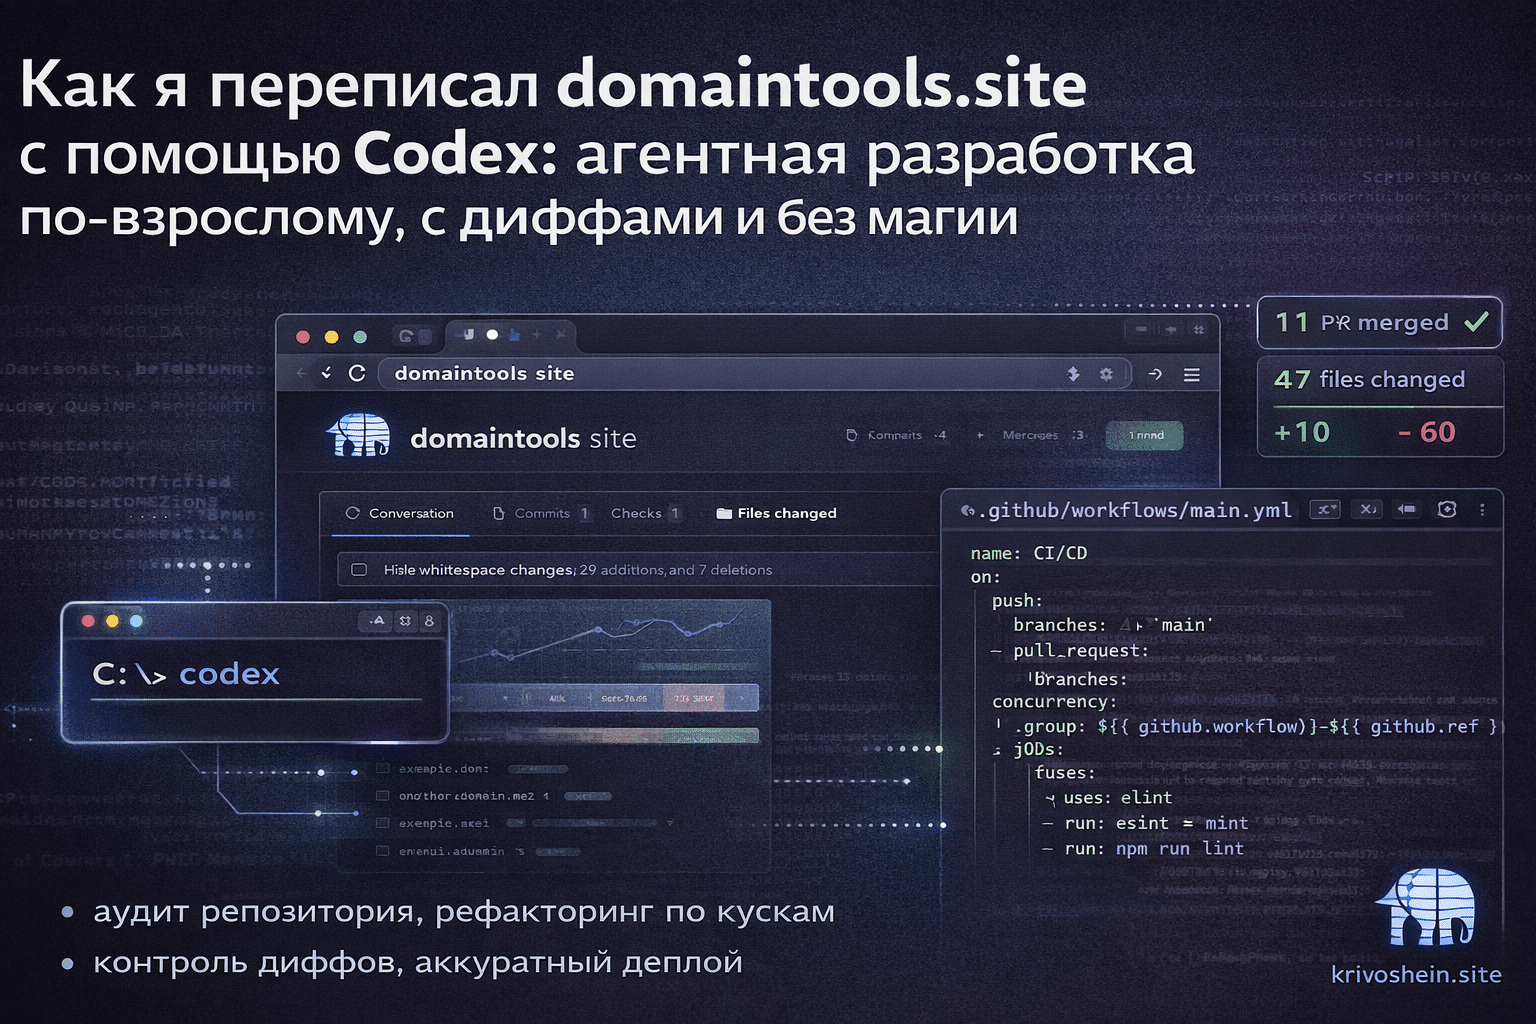Check the box next to exempie.dom file

pos(382,769)
